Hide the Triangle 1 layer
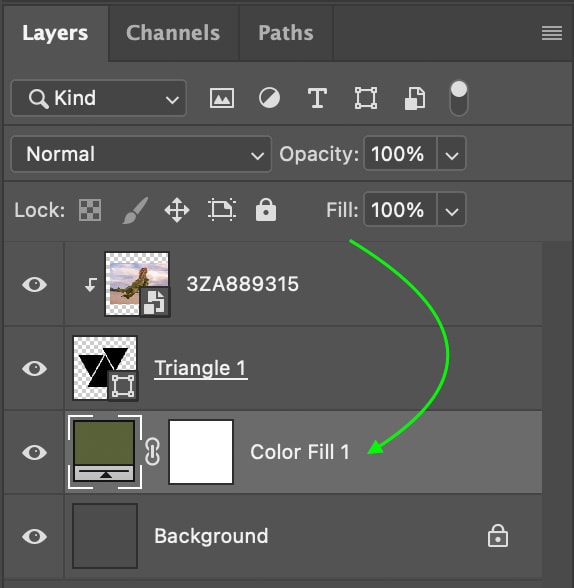Screen dimensions: 574x588 pos(34,368)
